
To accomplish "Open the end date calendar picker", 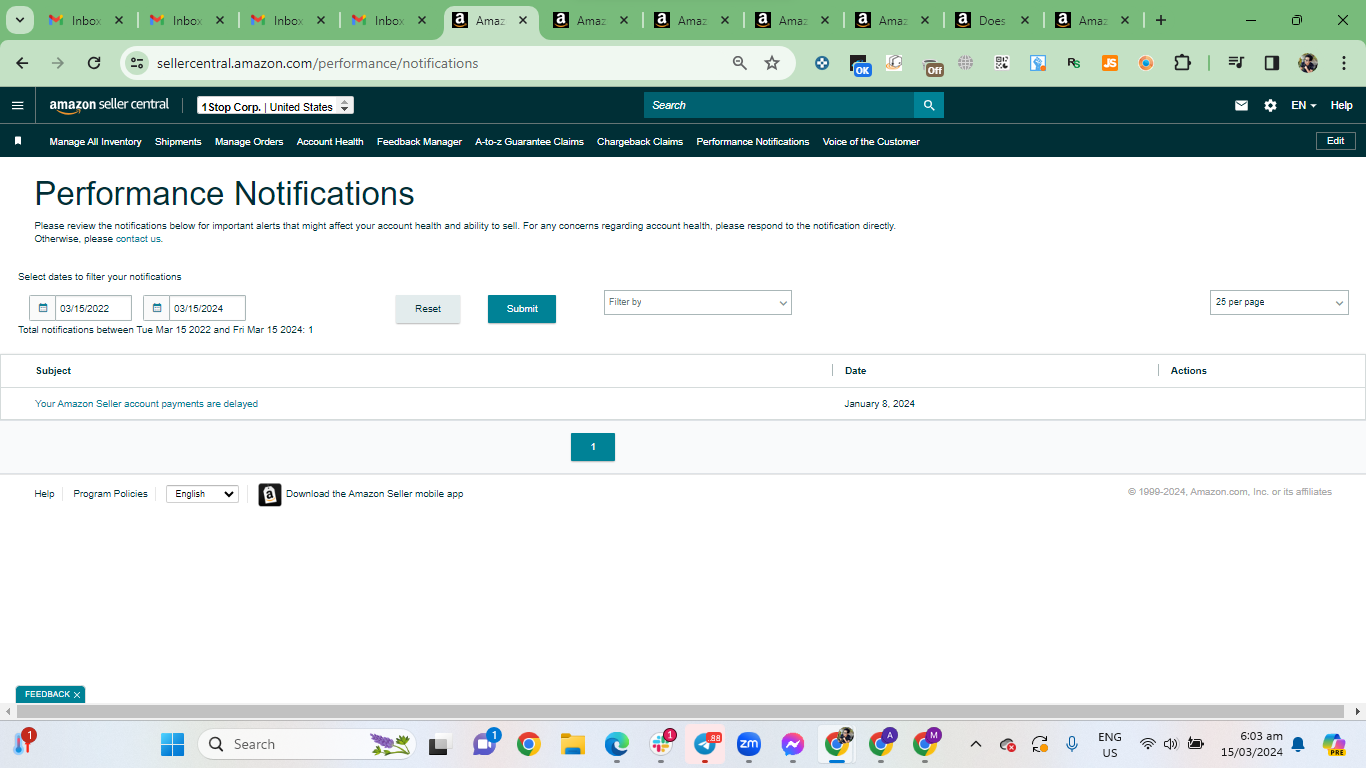I will 157,308.
